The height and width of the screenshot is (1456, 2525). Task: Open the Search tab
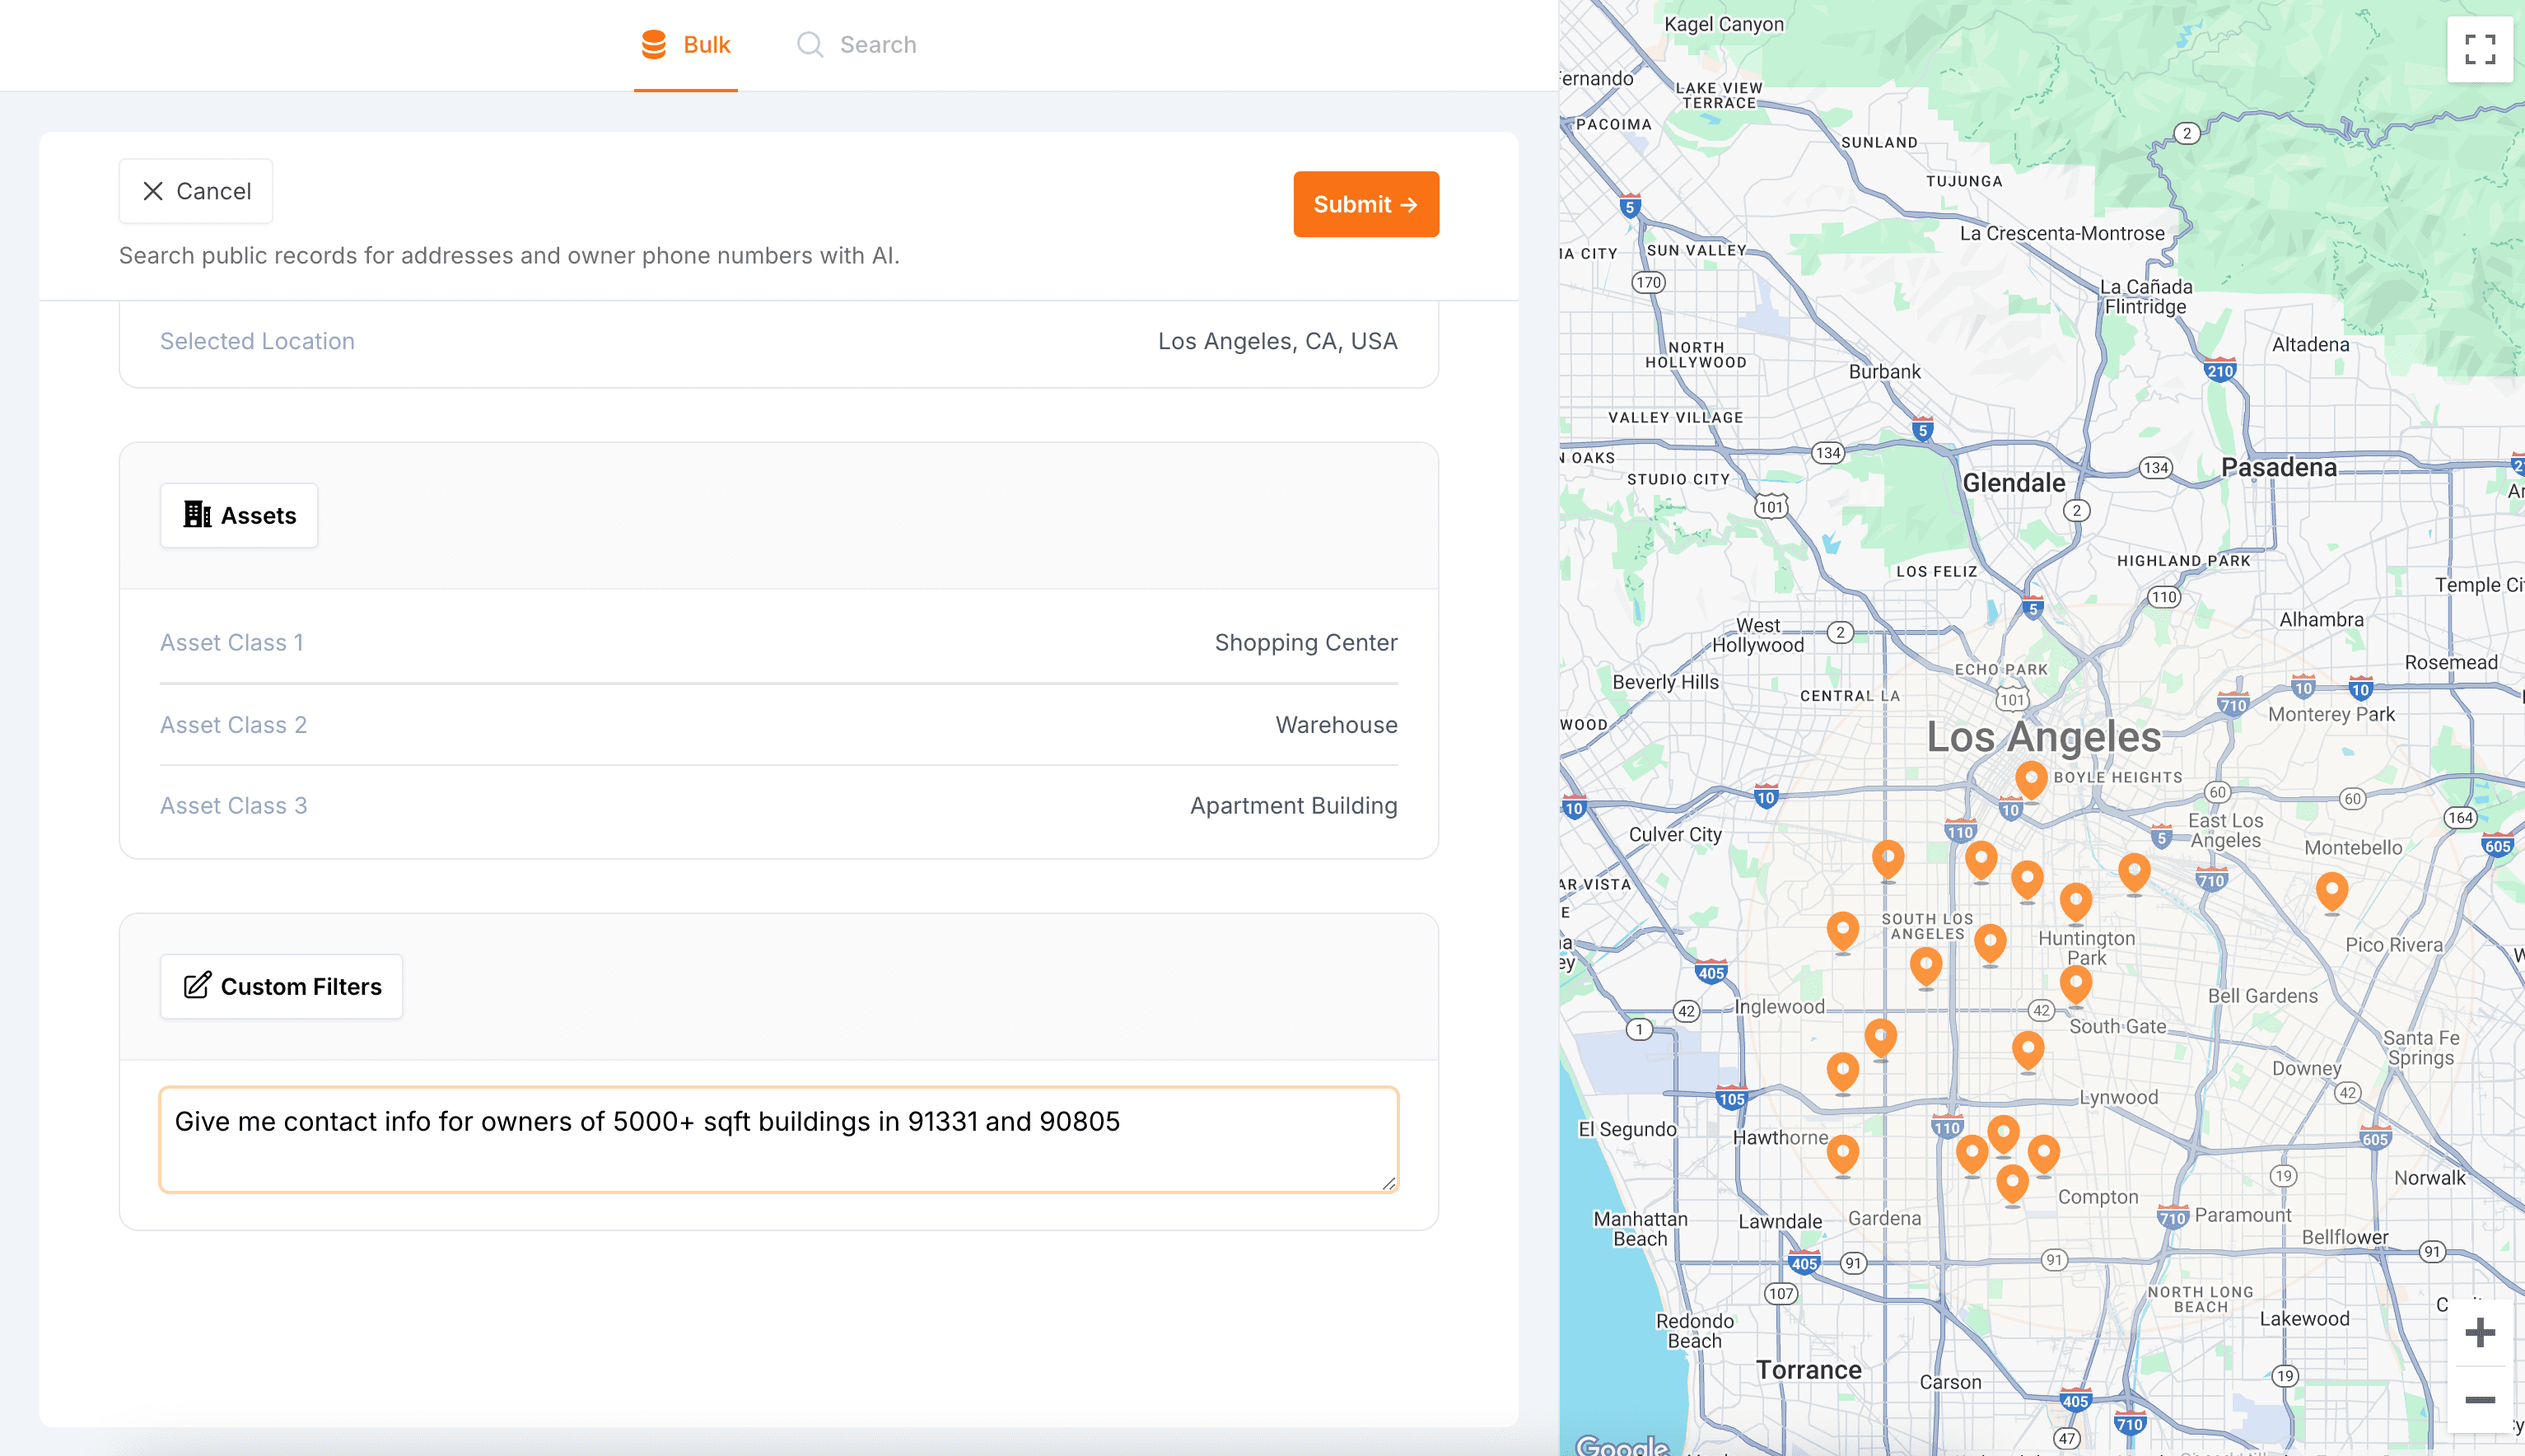click(x=856, y=45)
